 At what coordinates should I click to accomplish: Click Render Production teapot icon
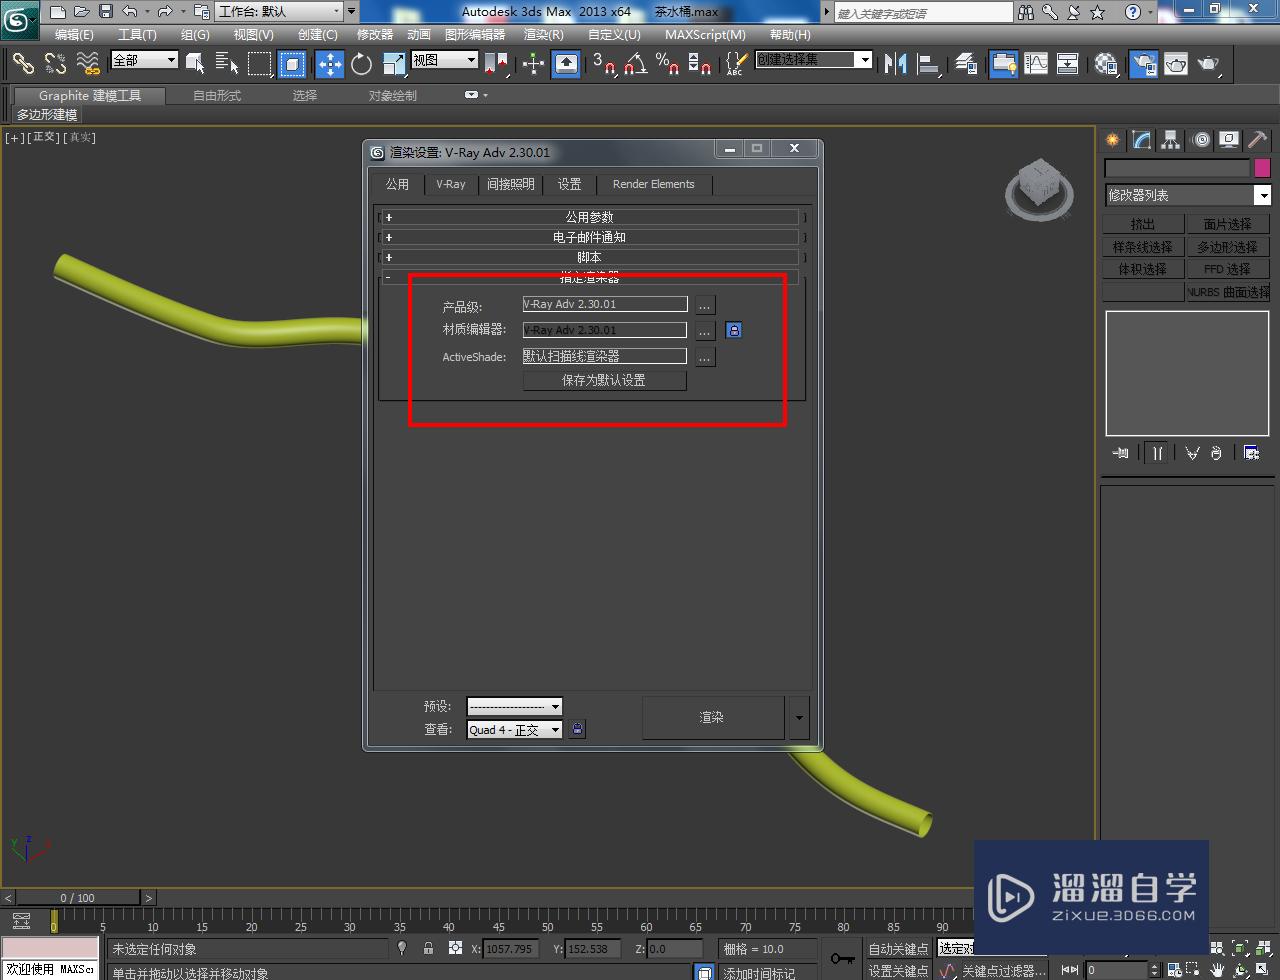coord(1209,64)
